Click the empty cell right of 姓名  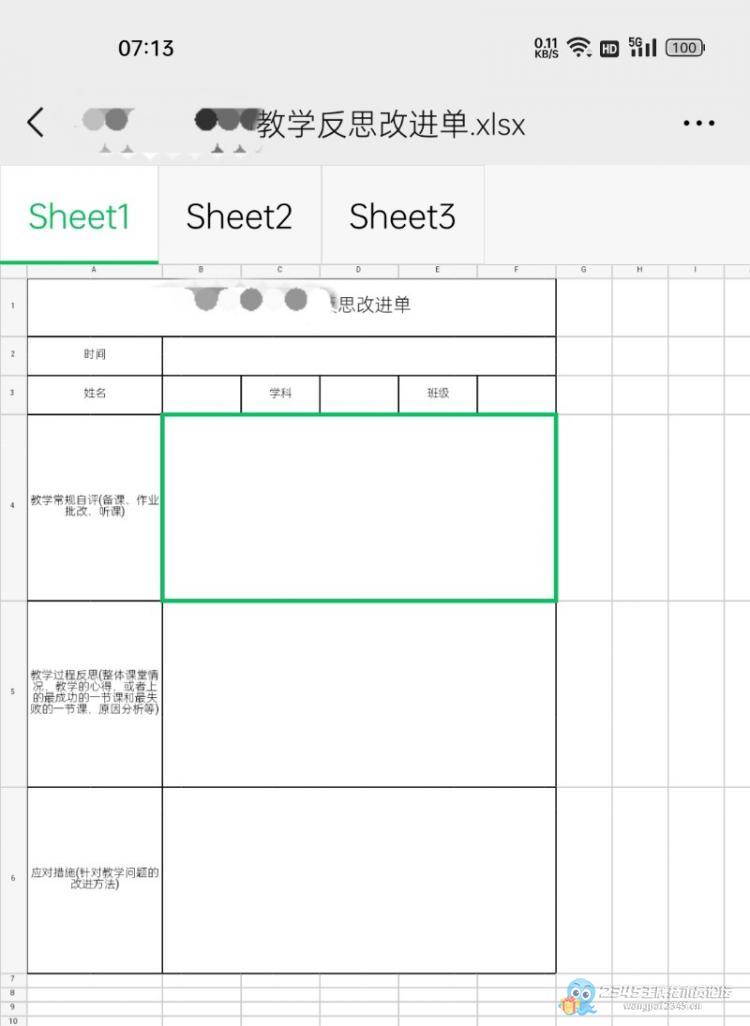tap(201, 394)
